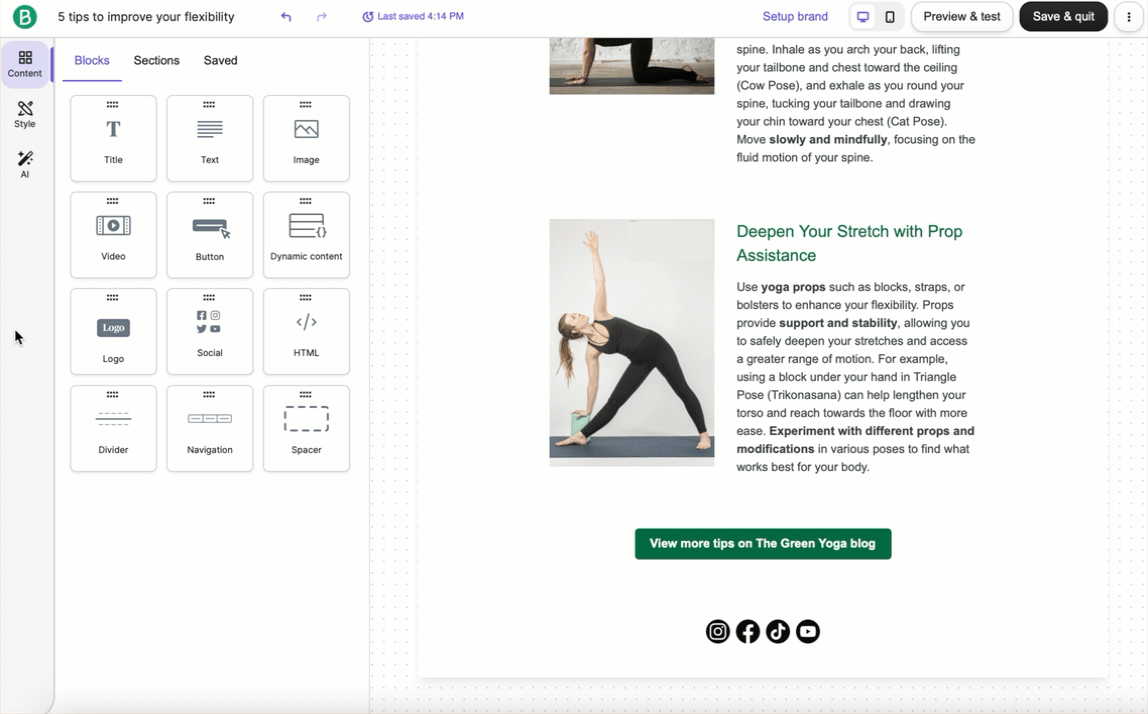This screenshot has width=1148, height=714.
Task: Switch to desktop preview mode
Action: [863, 17]
